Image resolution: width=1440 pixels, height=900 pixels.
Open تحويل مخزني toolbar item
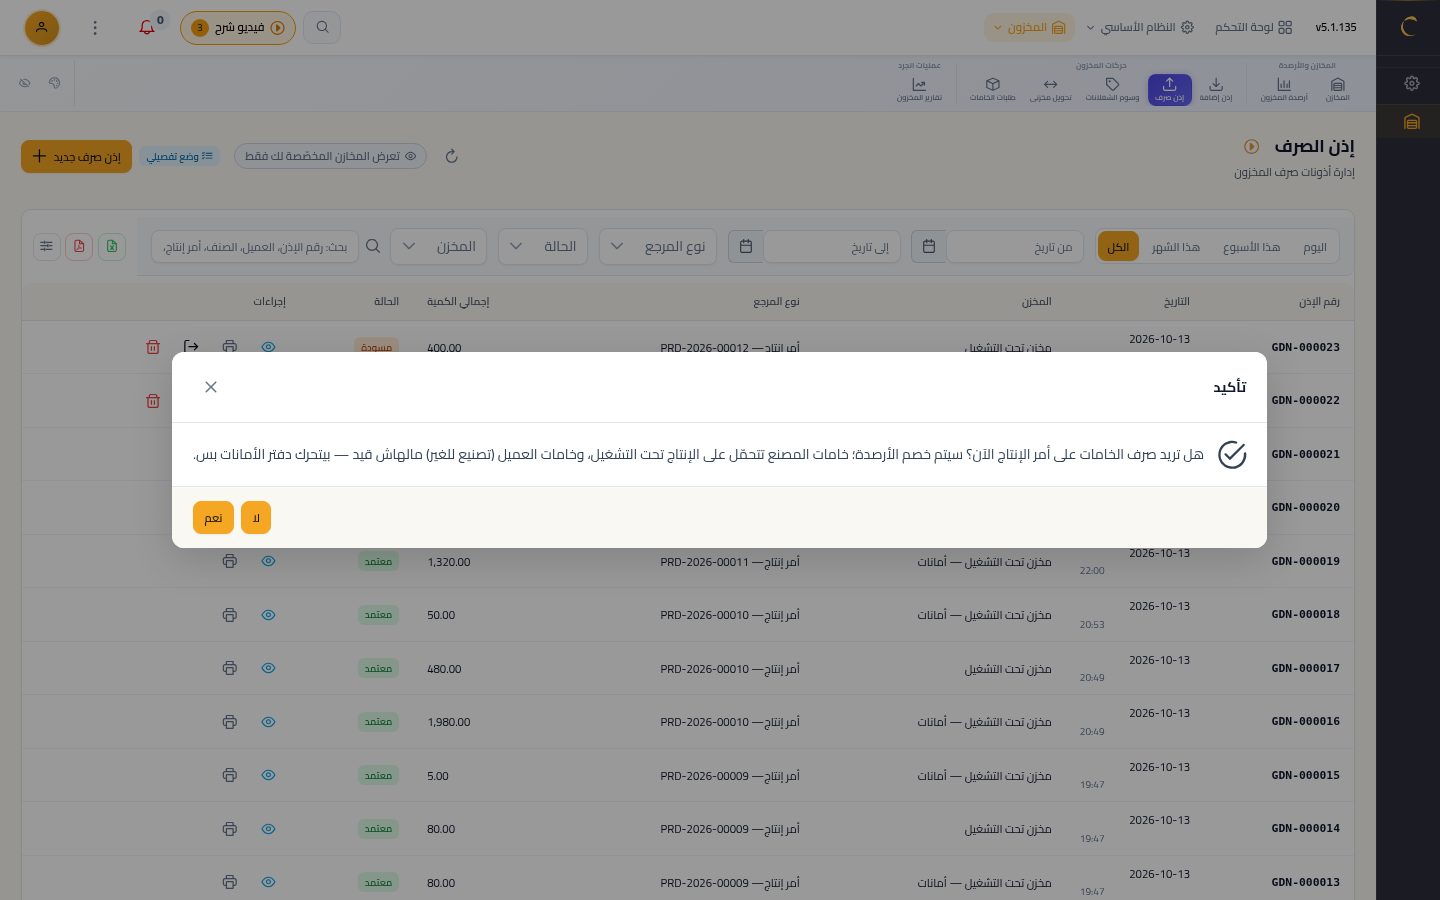(1050, 89)
